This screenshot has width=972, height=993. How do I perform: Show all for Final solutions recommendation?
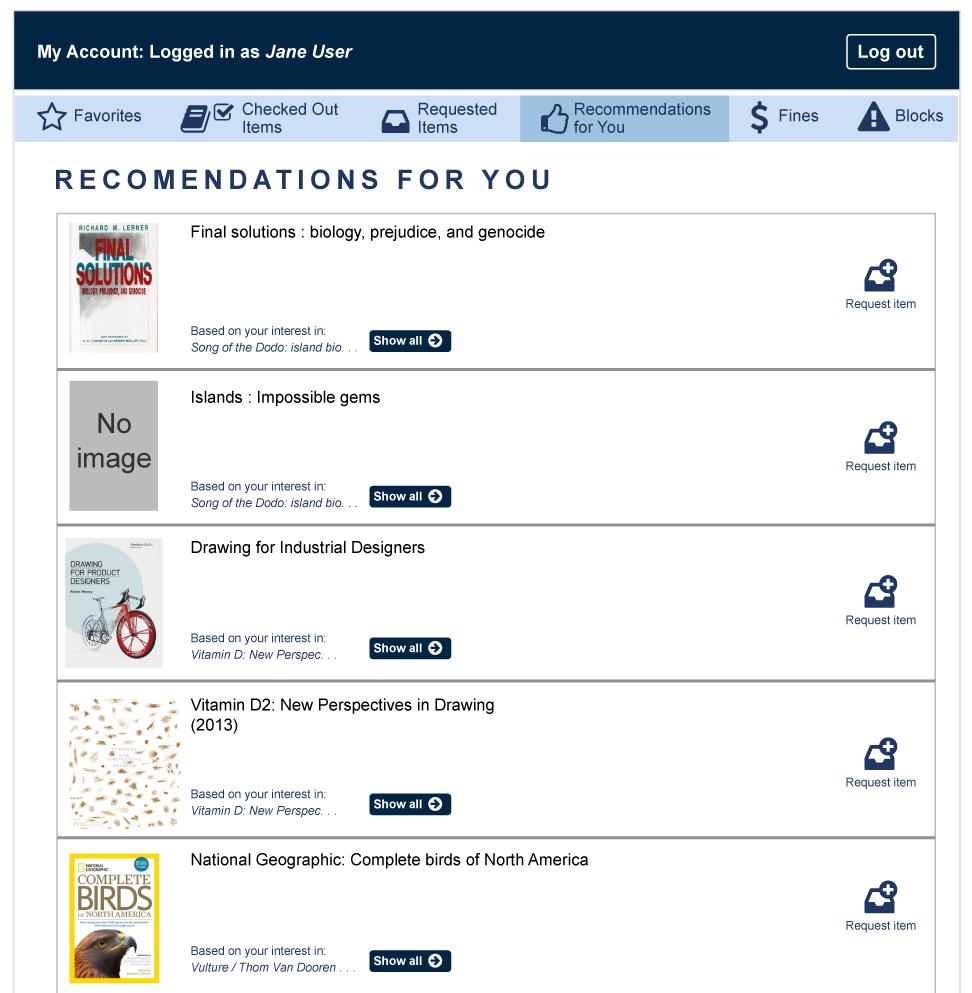tap(410, 341)
